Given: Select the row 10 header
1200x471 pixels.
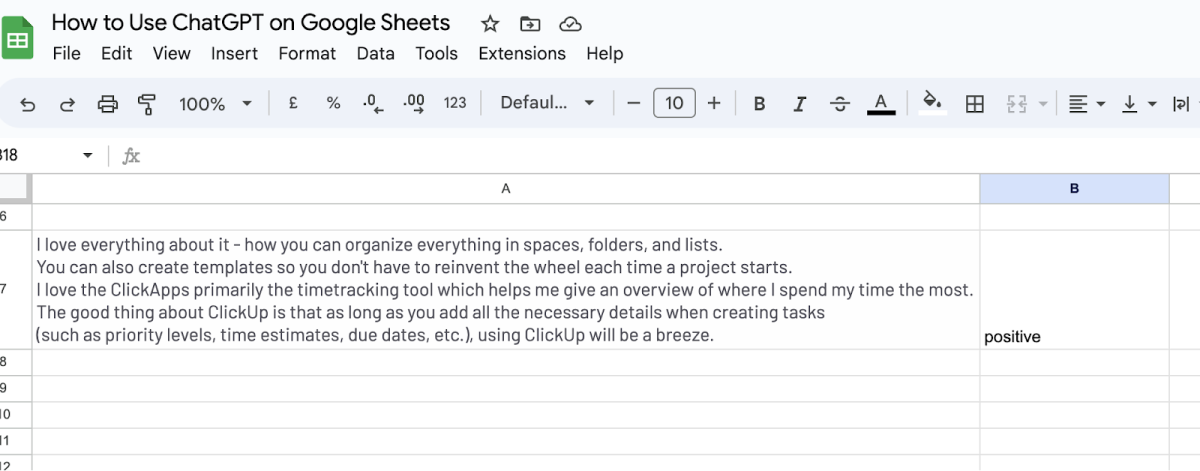Looking at the screenshot, I should point(15,414).
